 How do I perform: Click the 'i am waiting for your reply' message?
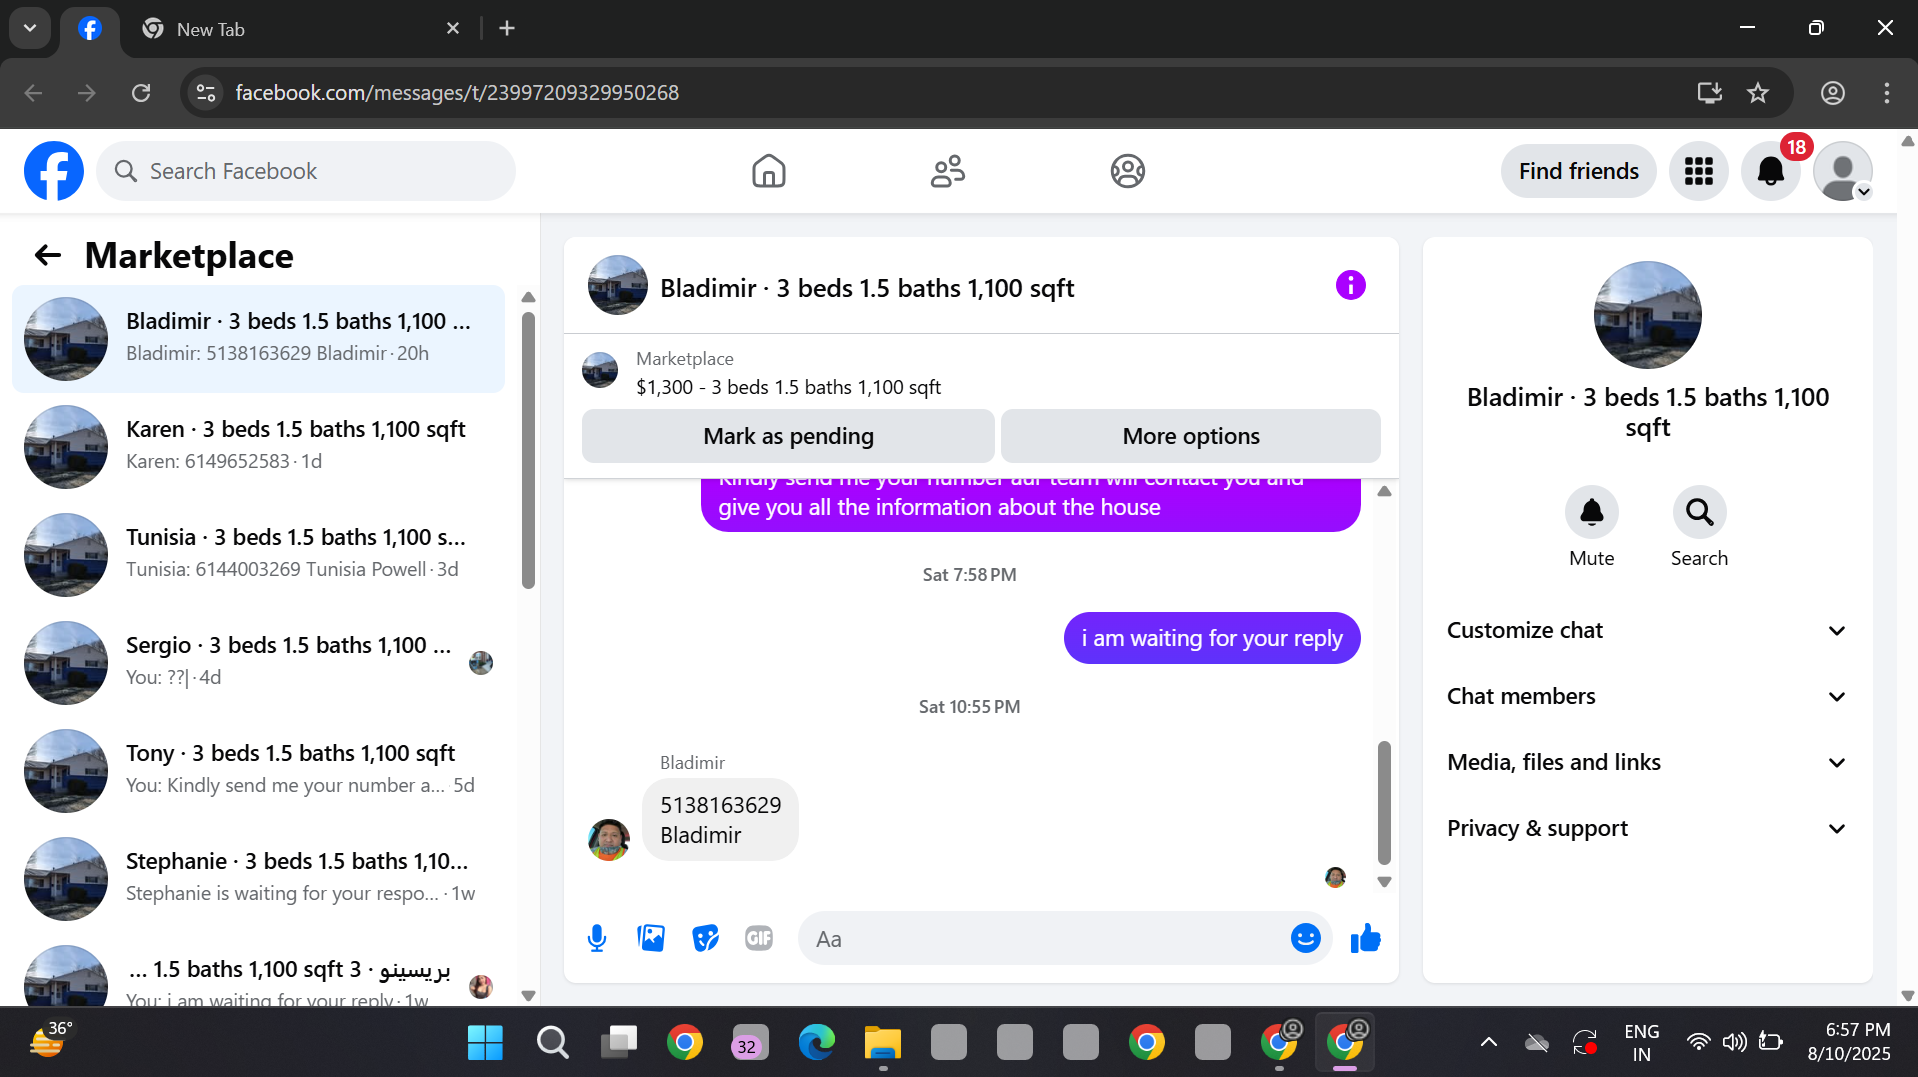click(1211, 638)
